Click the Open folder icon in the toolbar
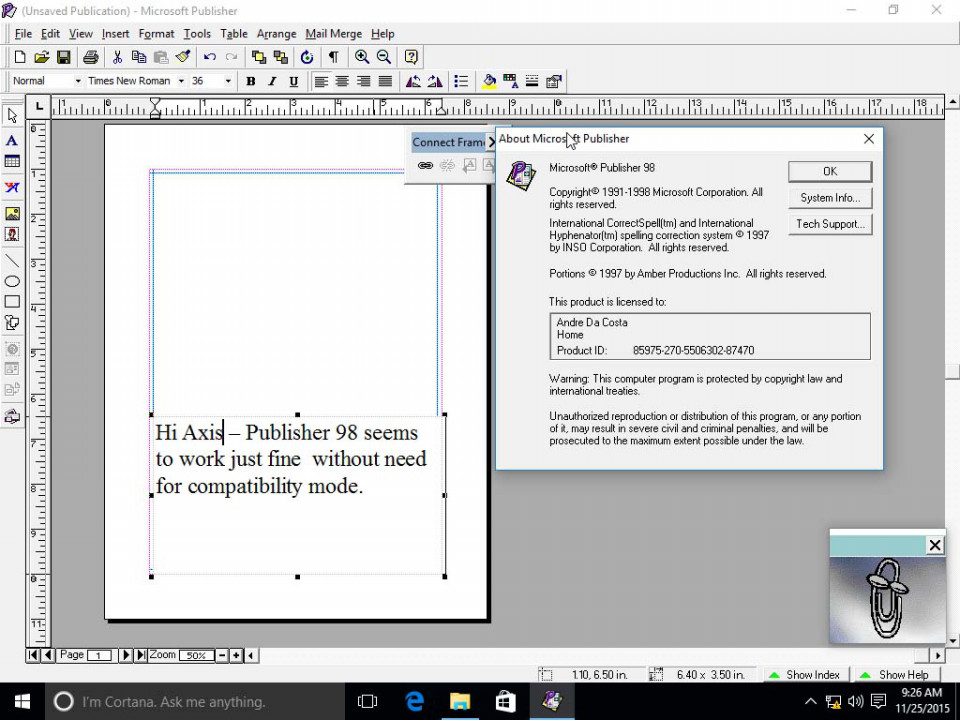 click(41, 58)
